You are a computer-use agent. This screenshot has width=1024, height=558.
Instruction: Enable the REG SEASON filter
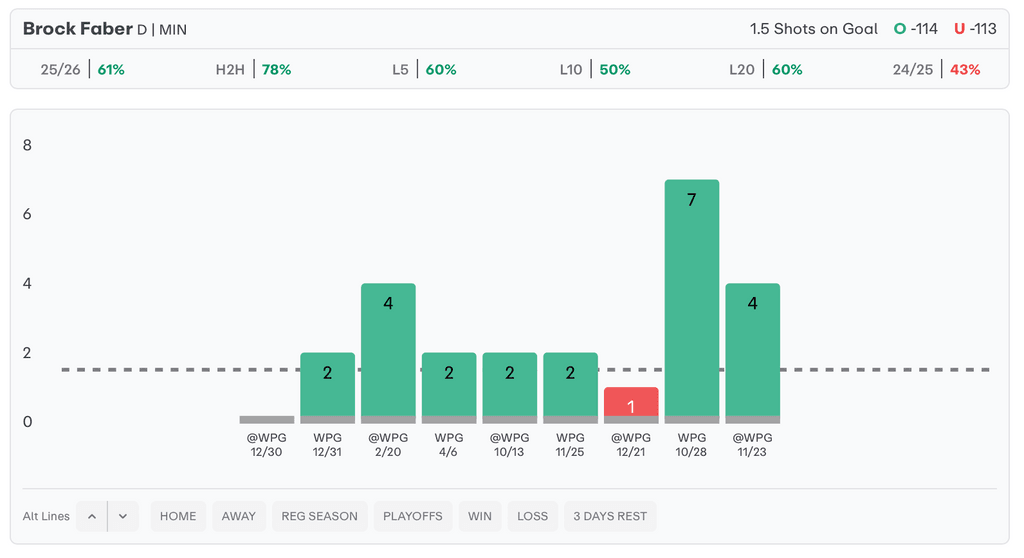click(320, 516)
